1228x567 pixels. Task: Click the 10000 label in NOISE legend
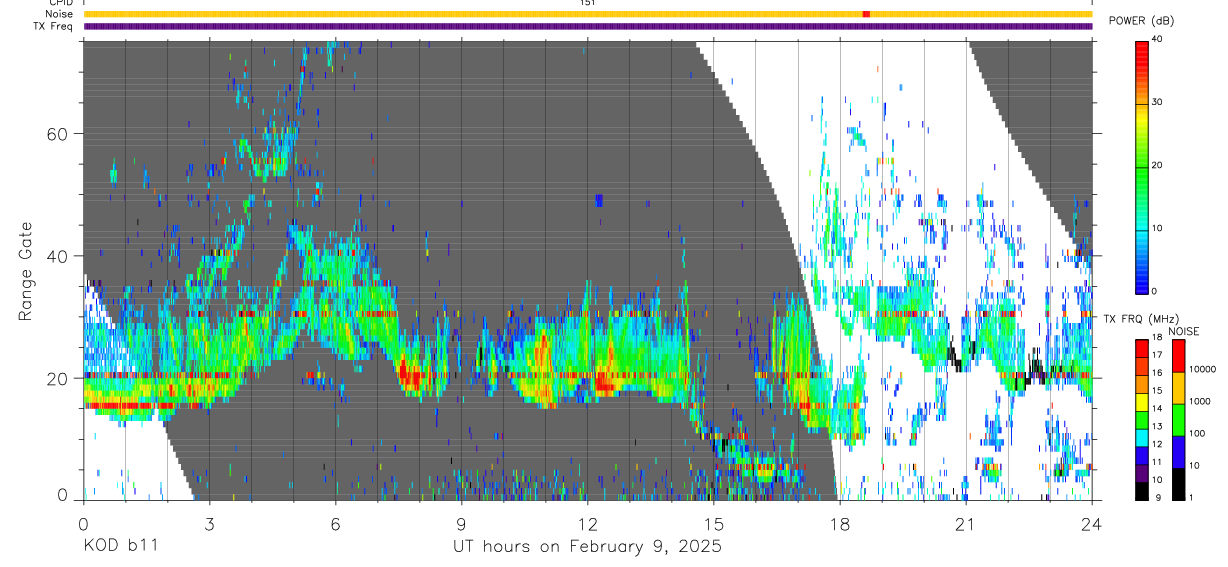pyautogui.click(x=1201, y=369)
